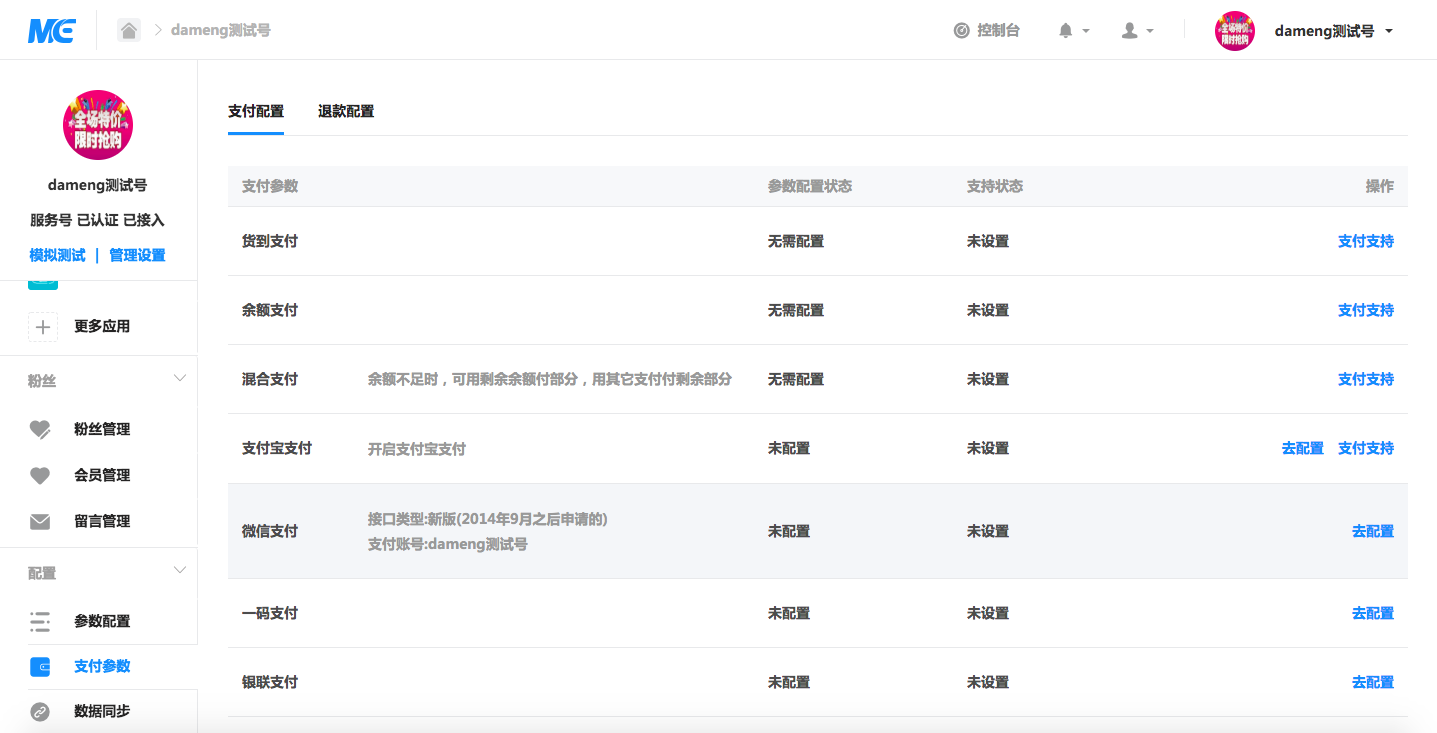Open 粉丝管理 heart icon
This screenshot has width=1437, height=733.
tap(40, 430)
